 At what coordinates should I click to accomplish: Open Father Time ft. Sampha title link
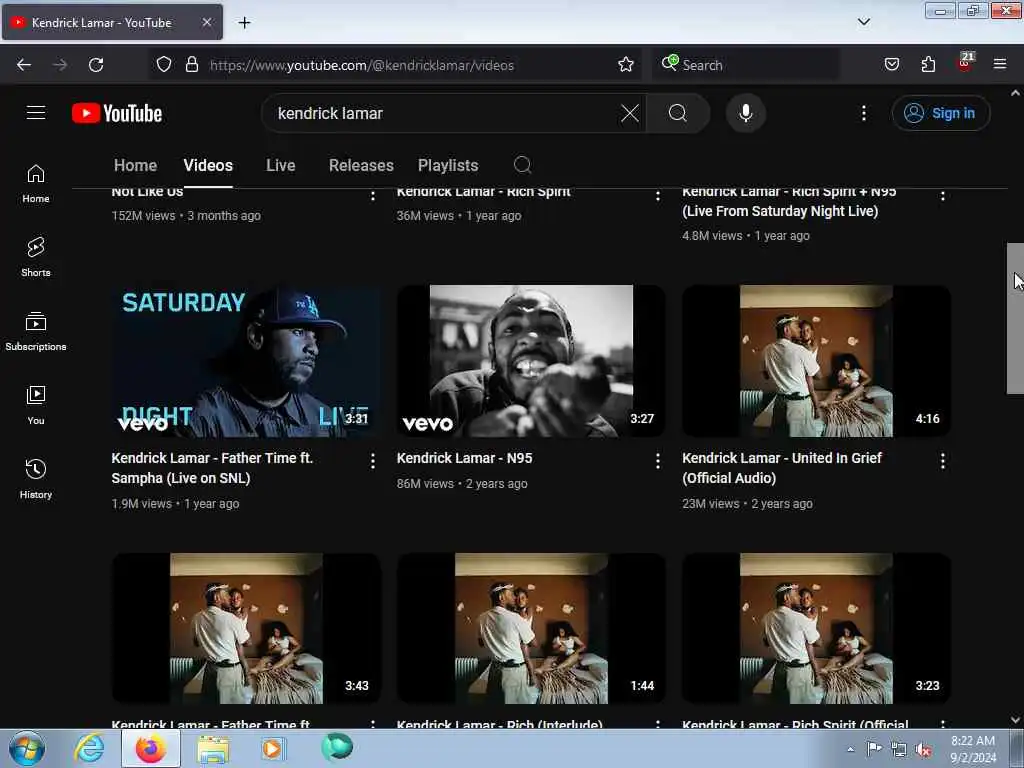click(212, 468)
